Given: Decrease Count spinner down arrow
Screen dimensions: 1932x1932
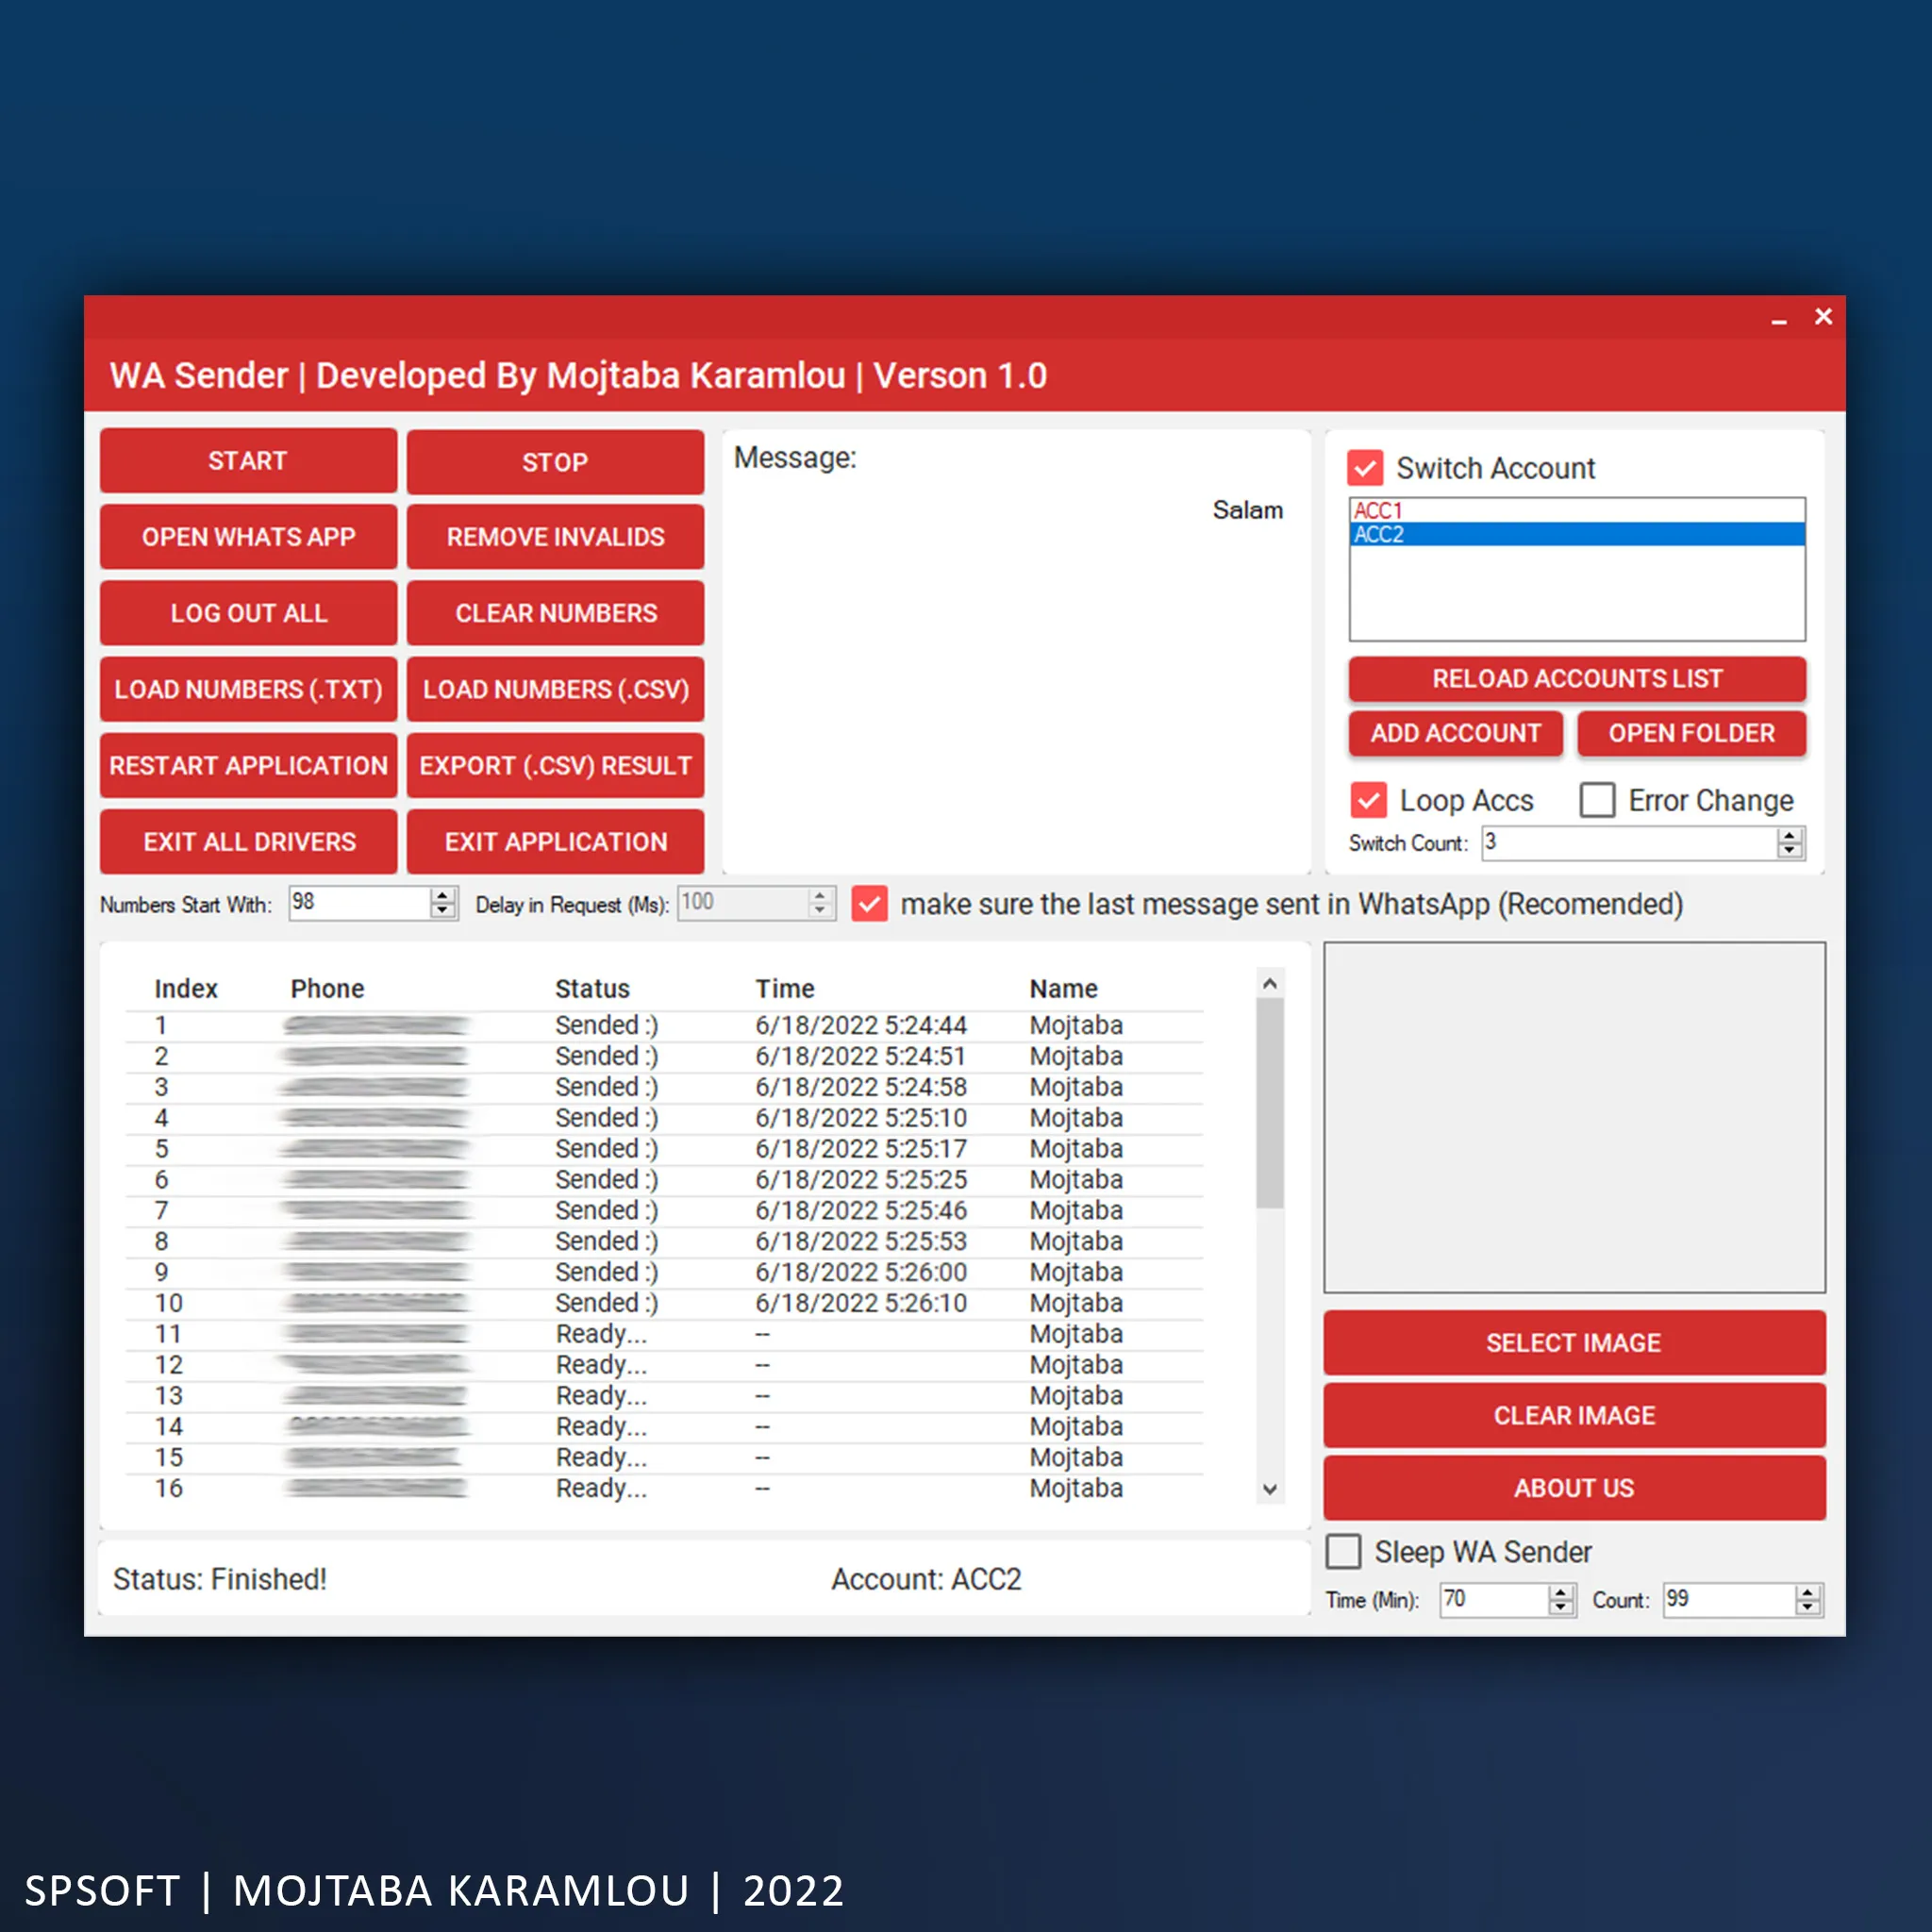Looking at the screenshot, I should [1807, 1607].
